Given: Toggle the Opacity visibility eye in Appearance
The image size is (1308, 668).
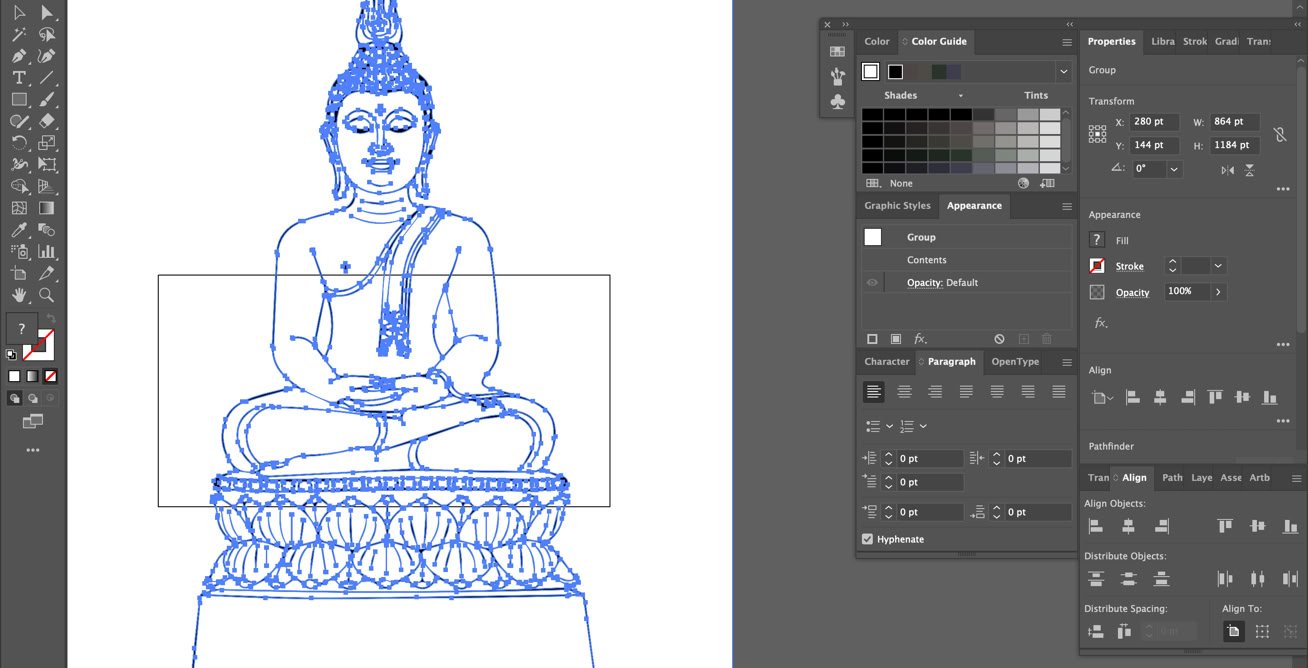Looking at the screenshot, I should click(x=872, y=283).
